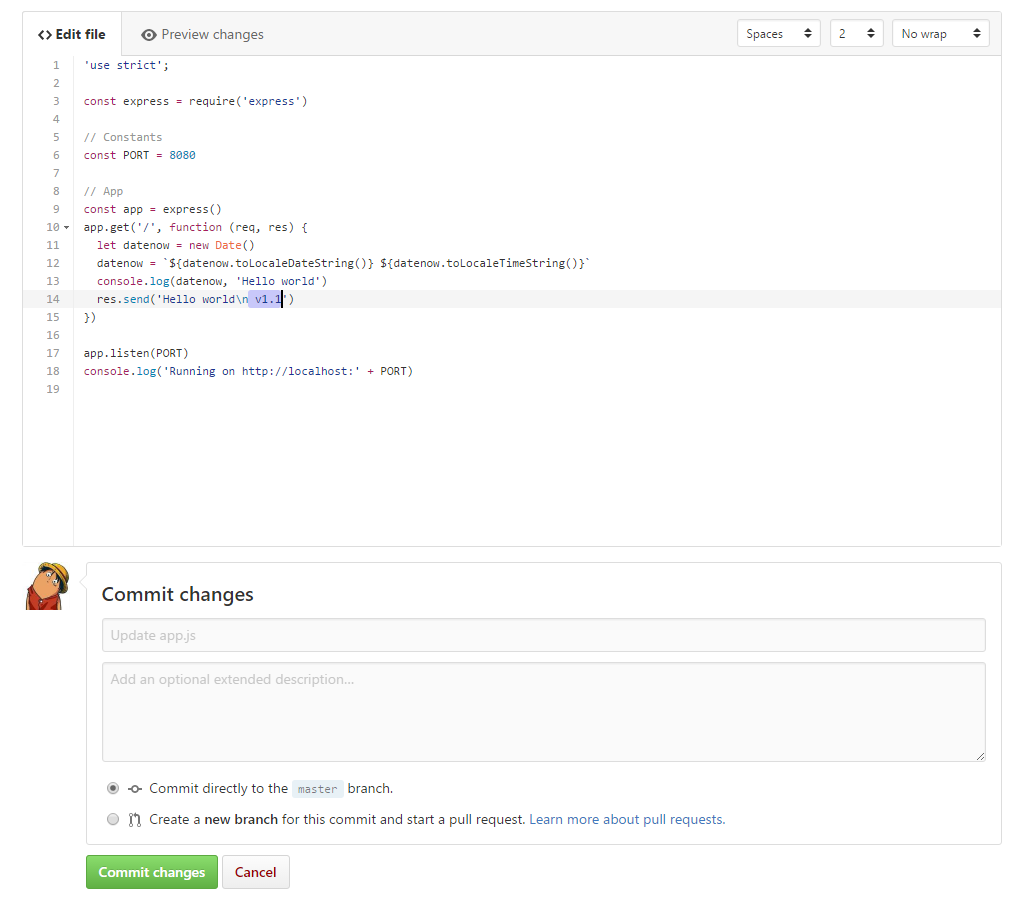This screenshot has width=1016, height=906.
Task: Click the resize handle of description box
Action: coord(980,756)
